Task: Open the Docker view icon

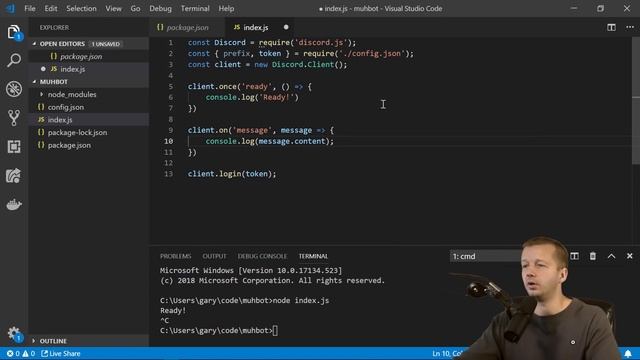Action: (13, 204)
